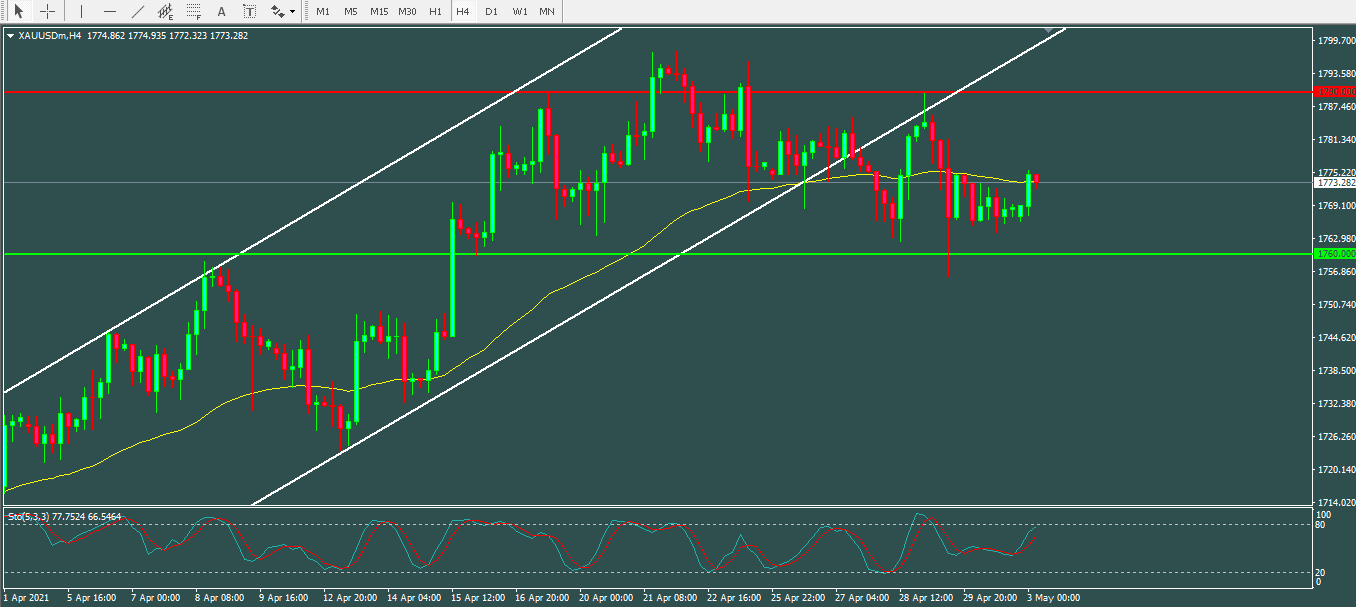
Task: Toggle the H4 timeframe button
Action: [462, 11]
